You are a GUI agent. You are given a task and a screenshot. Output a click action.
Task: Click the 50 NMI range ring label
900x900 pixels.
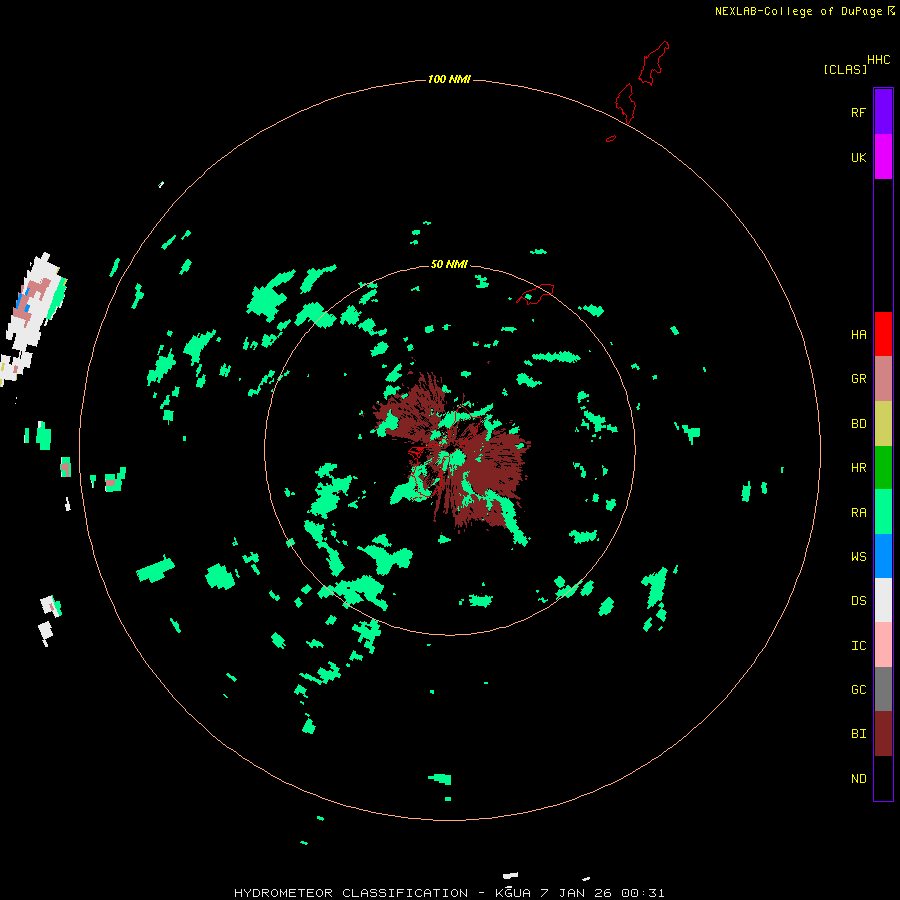[449, 264]
